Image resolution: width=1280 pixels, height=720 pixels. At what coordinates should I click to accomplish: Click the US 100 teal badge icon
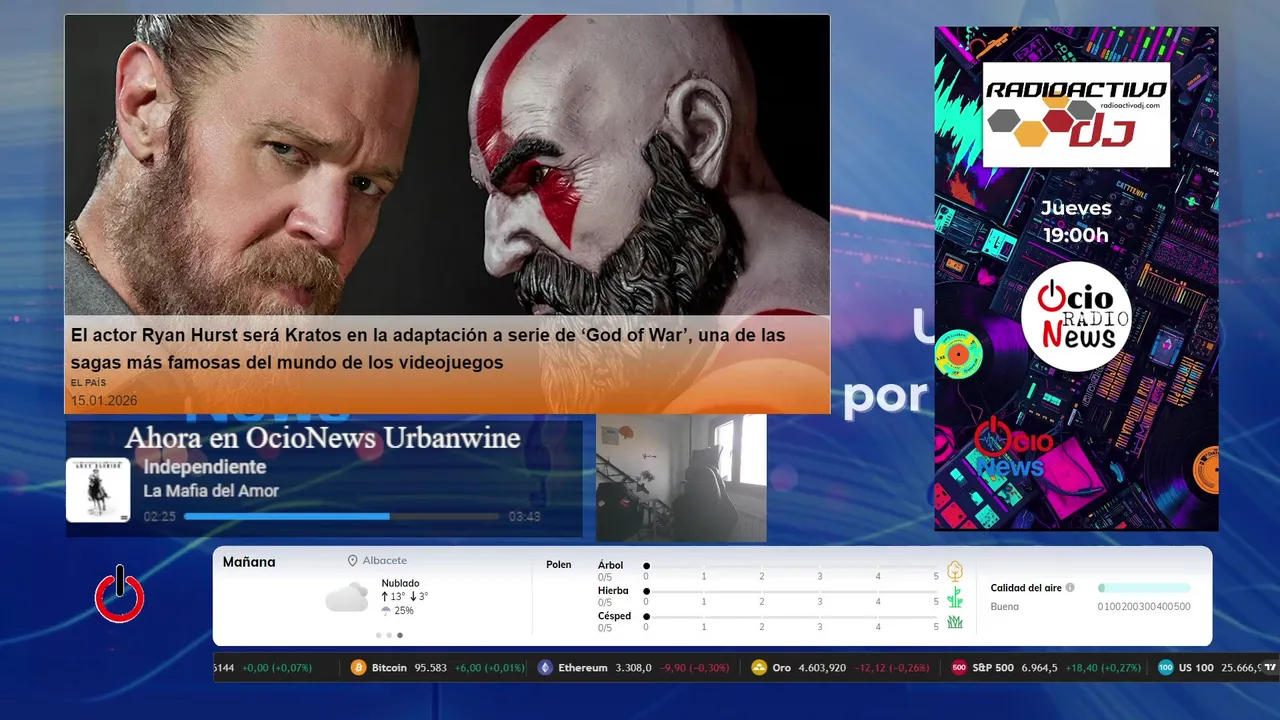click(1165, 667)
